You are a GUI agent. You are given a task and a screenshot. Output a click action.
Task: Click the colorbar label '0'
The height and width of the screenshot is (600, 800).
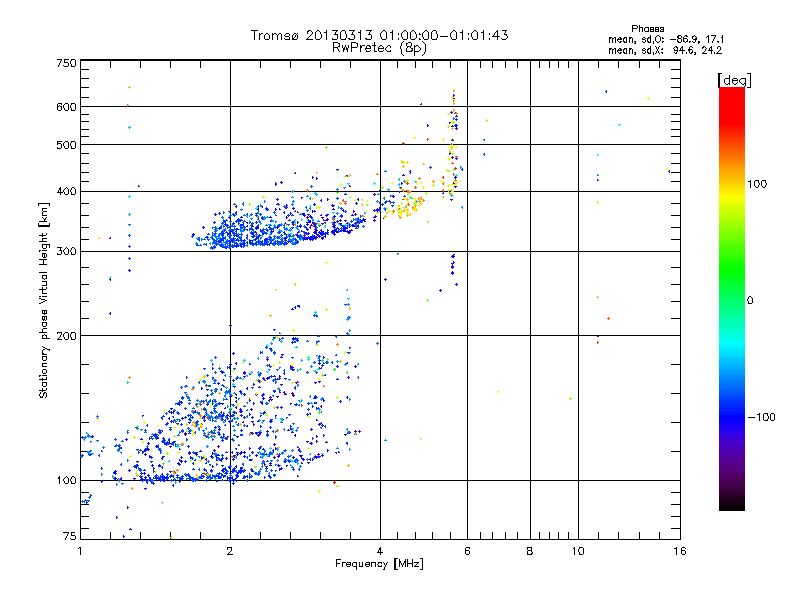[750, 301]
